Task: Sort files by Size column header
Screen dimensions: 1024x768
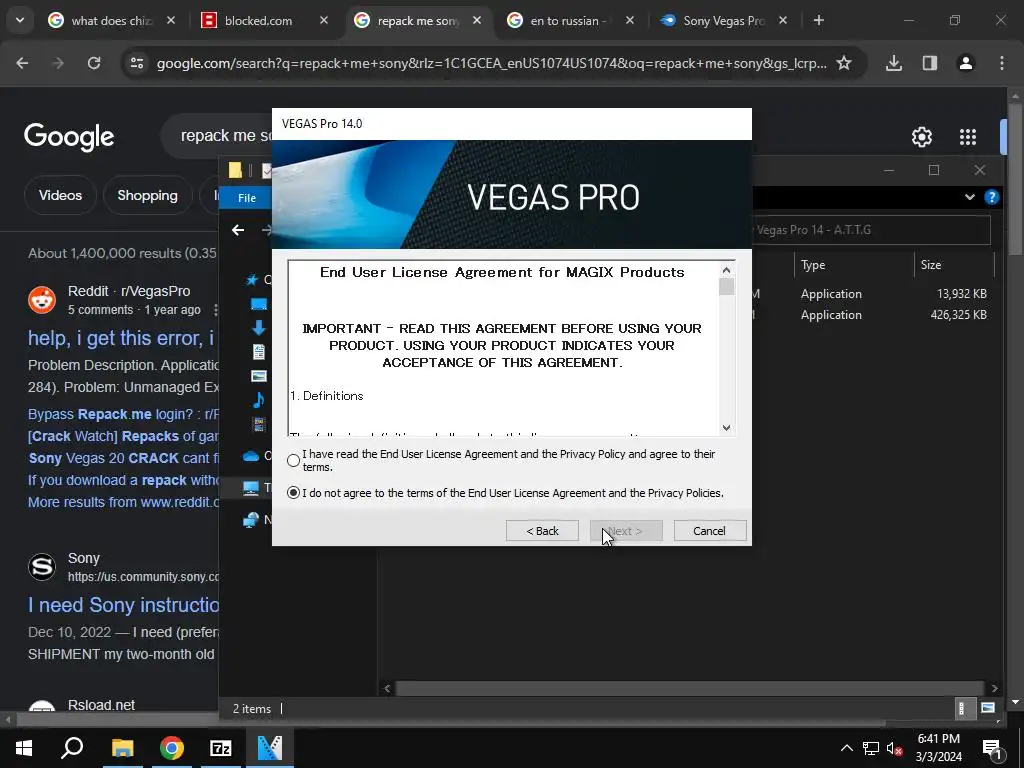Action: click(931, 264)
